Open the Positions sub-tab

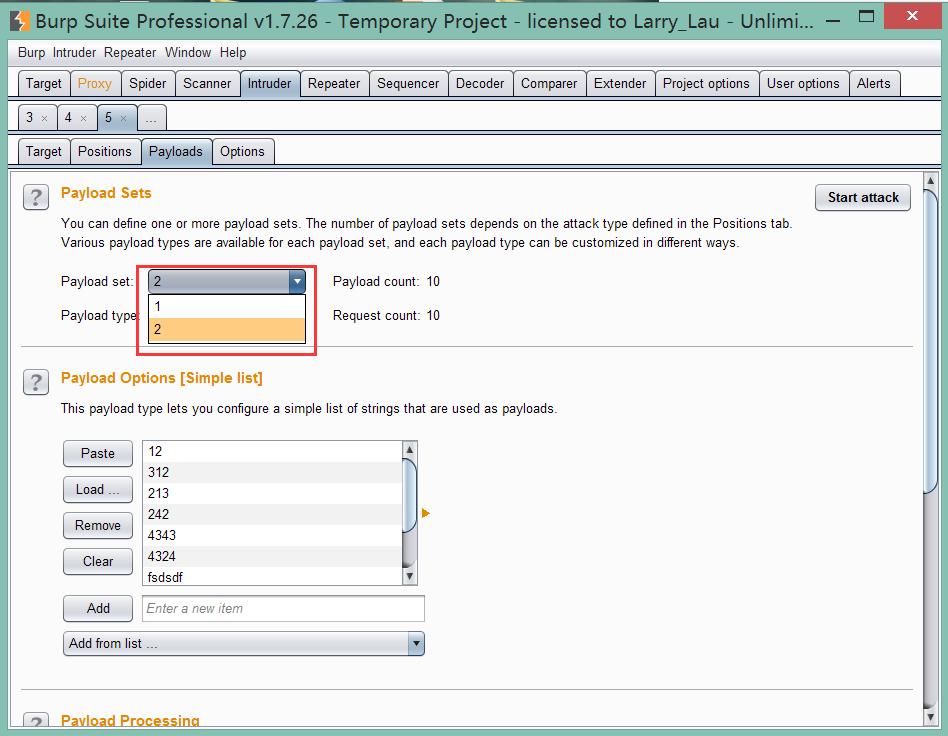(105, 151)
